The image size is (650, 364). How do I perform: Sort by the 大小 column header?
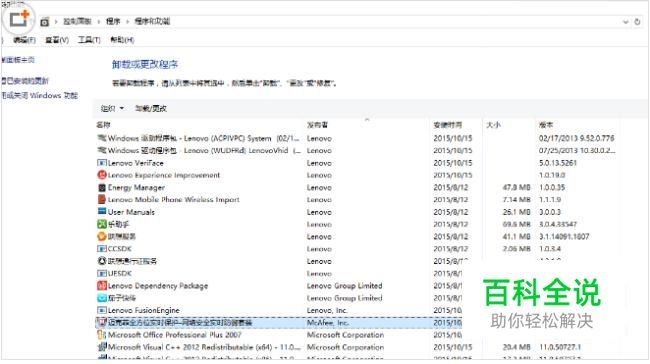tap(493, 124)
